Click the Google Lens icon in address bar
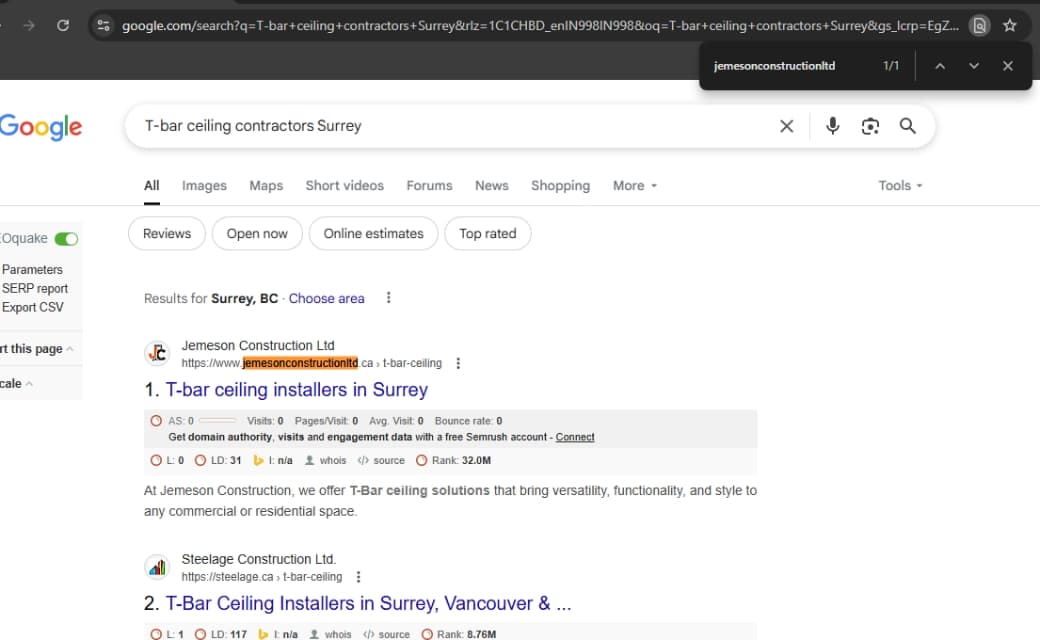The width and height of the screenshot is (1040, 640). click(x=979, y=26)
